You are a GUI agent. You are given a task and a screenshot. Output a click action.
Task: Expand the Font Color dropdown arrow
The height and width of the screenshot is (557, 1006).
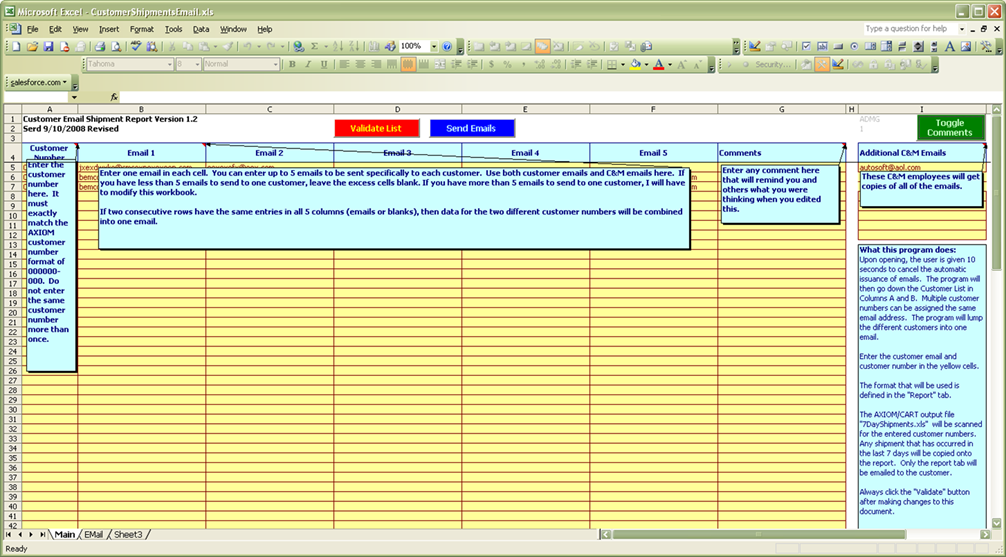pyautogui.click(x=670, y=64)
